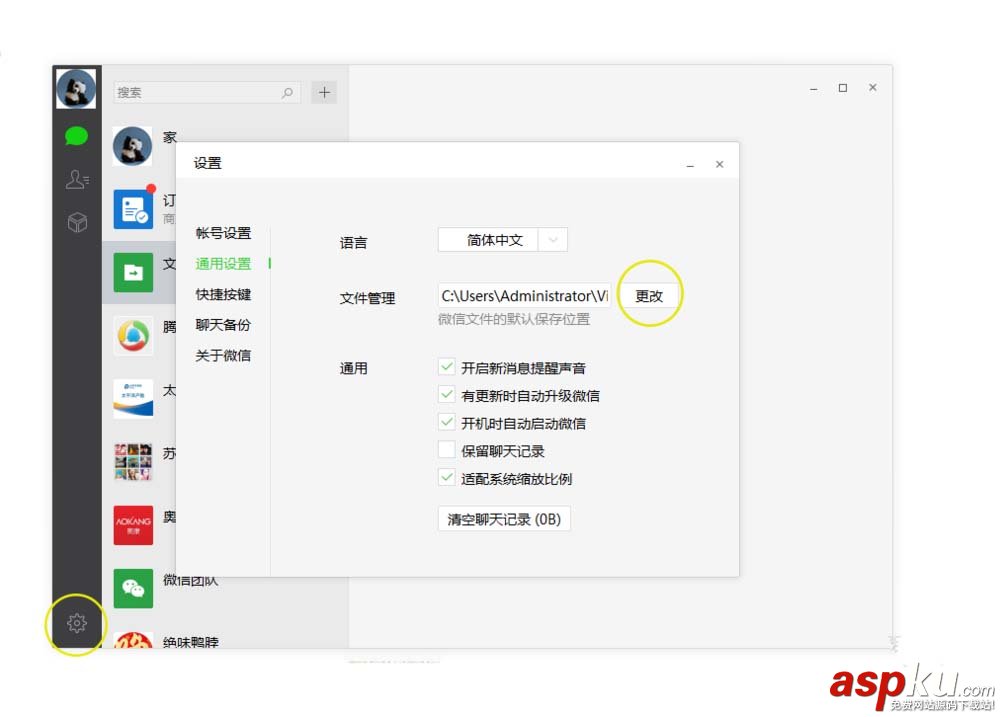Open the Contacts icon in the left sidebar
The width and height of the screenshot is (1000, 717).
(76, 178)
